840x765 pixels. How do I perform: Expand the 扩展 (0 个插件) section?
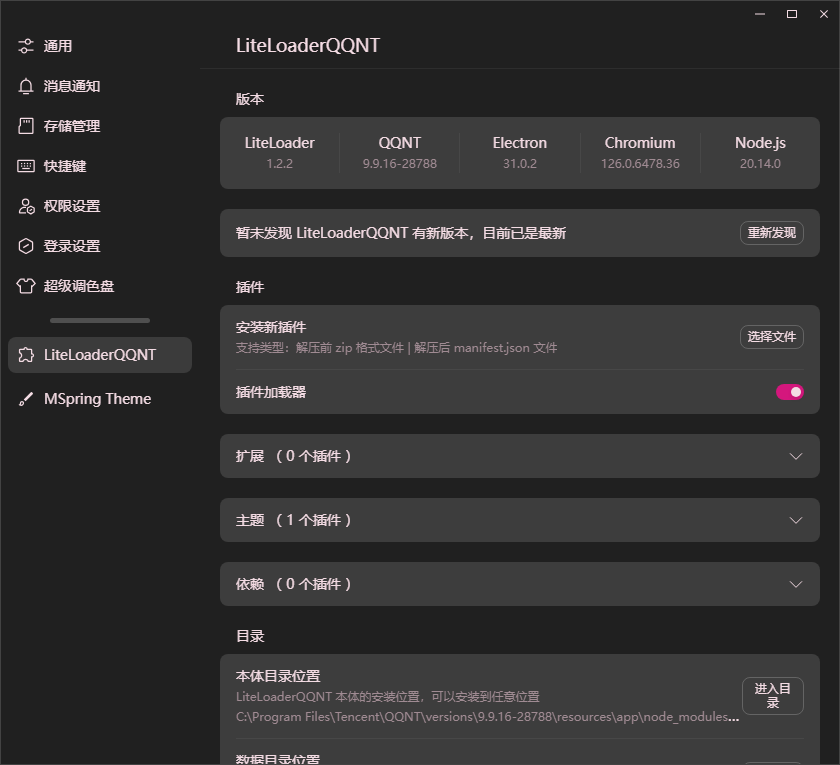pos(520,456)
